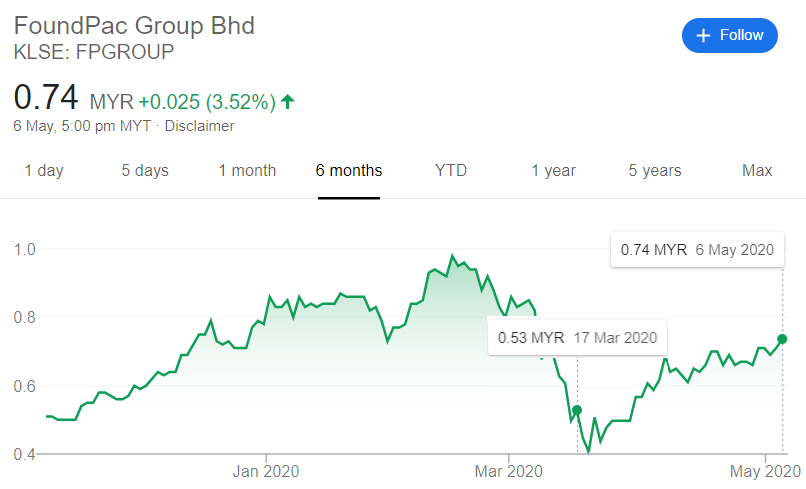The image size is (806, 489).
Task: Open the Disclaimer link
Action: pos(199,126)
